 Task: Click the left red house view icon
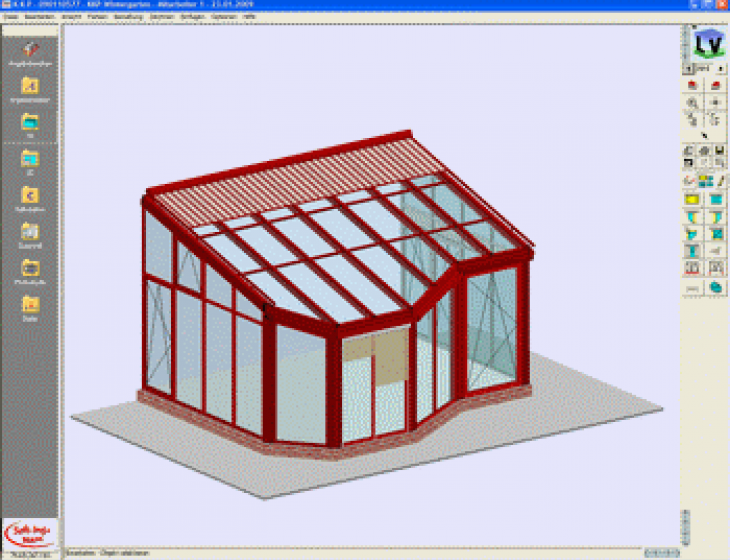pos(692,86)
